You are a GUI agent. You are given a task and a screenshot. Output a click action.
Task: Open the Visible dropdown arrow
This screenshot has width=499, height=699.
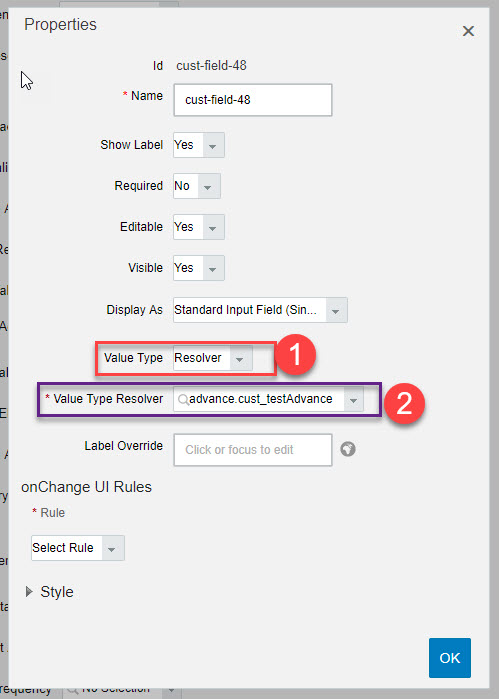click(213, 268)
